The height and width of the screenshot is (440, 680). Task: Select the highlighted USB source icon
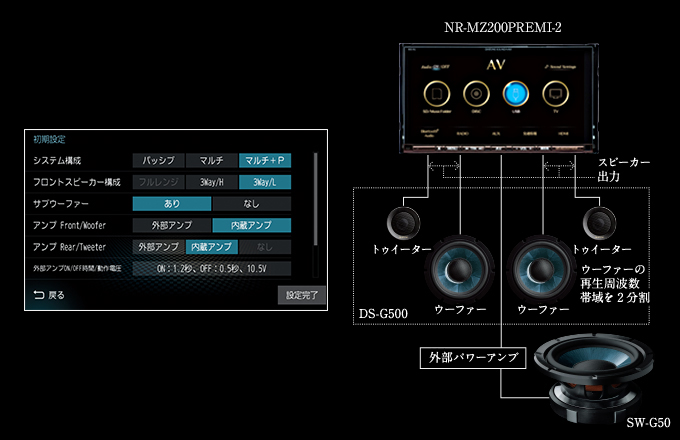[516, 93]
